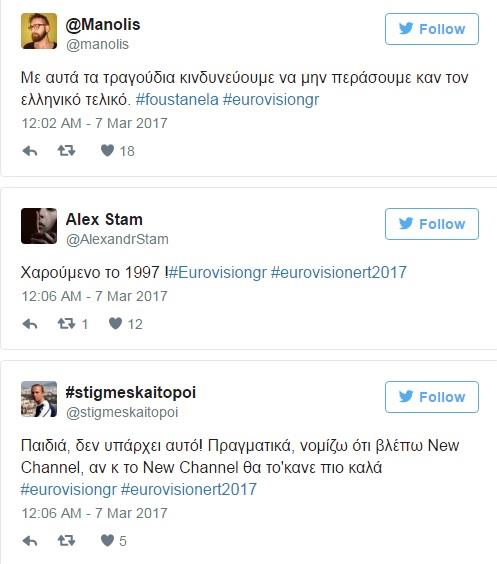Viewport: 497px width, 564px height.
Task: Reply to Alex Stam's tweet
Action: point(30,324)
